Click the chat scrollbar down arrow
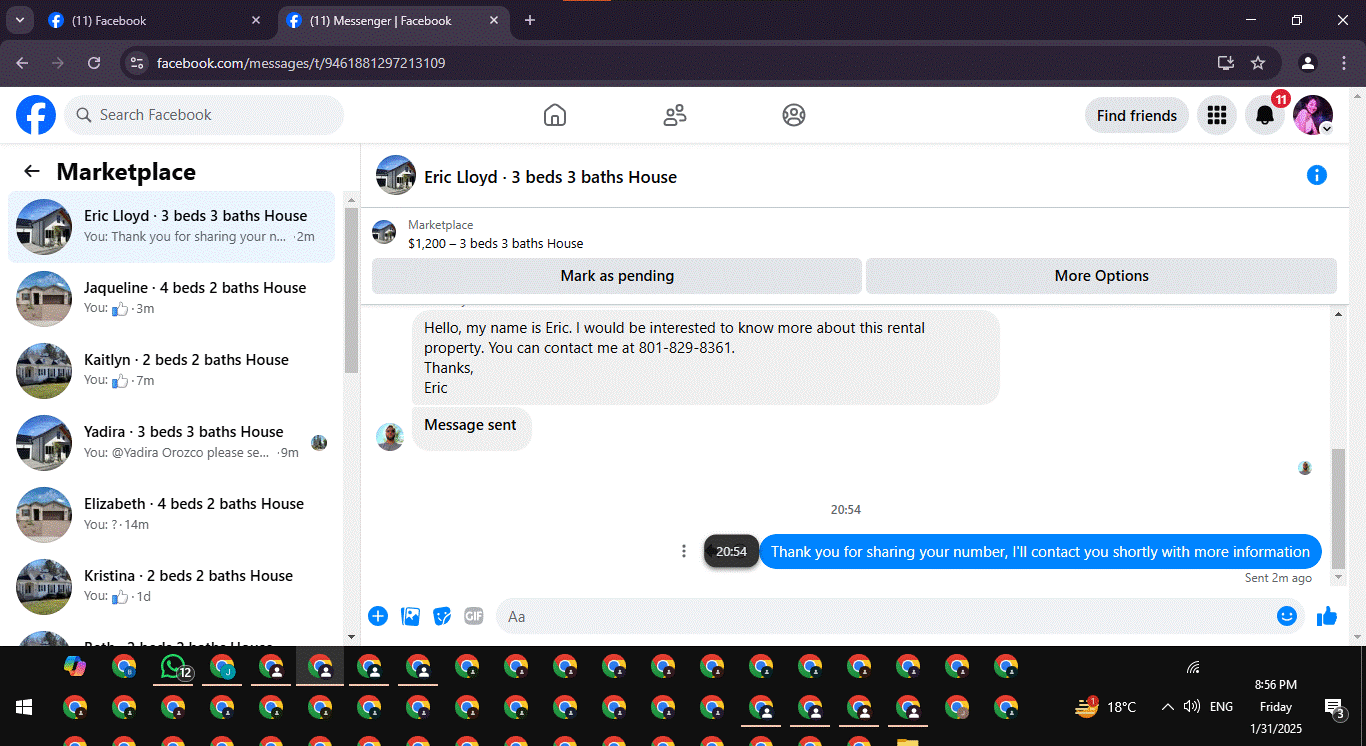The image size is (1366, 746). pyautogui.click(x=1339, y=577)
